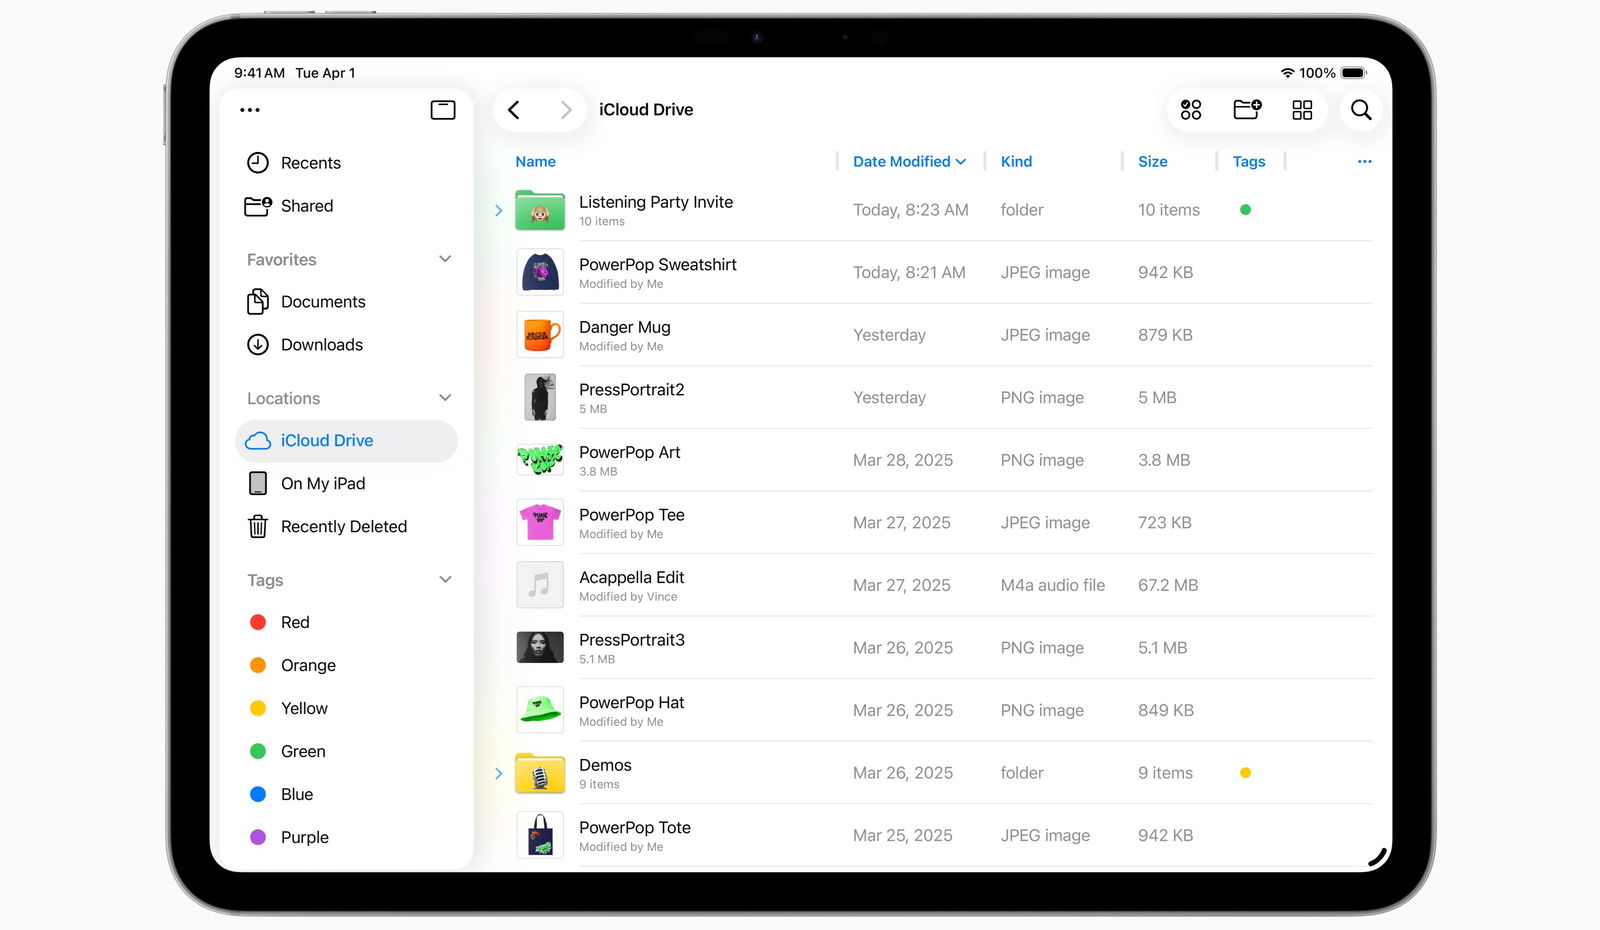Collapse the Tags section
The image size is (1600, 930).
coord(445,580)
